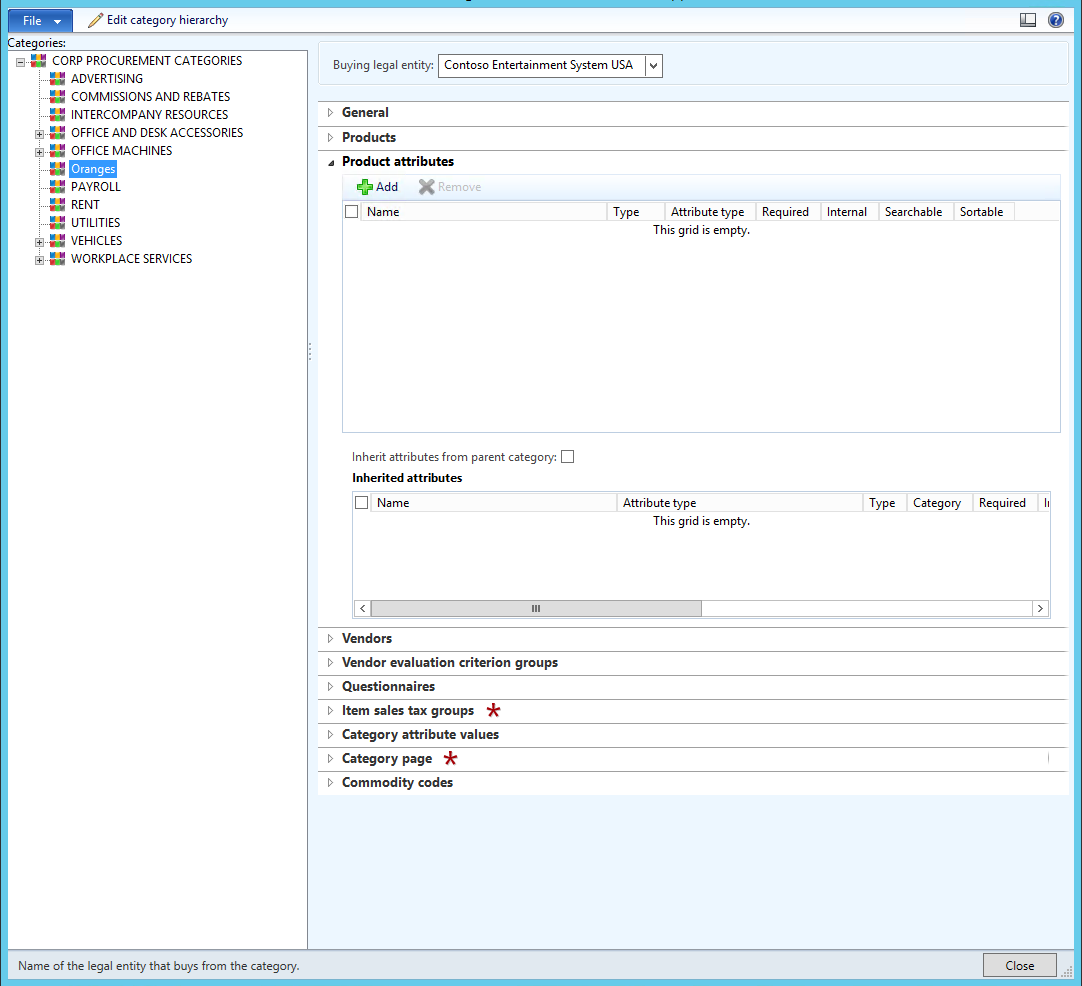
Task: Click the PAYROLL category icon
Action: [58, 186]
